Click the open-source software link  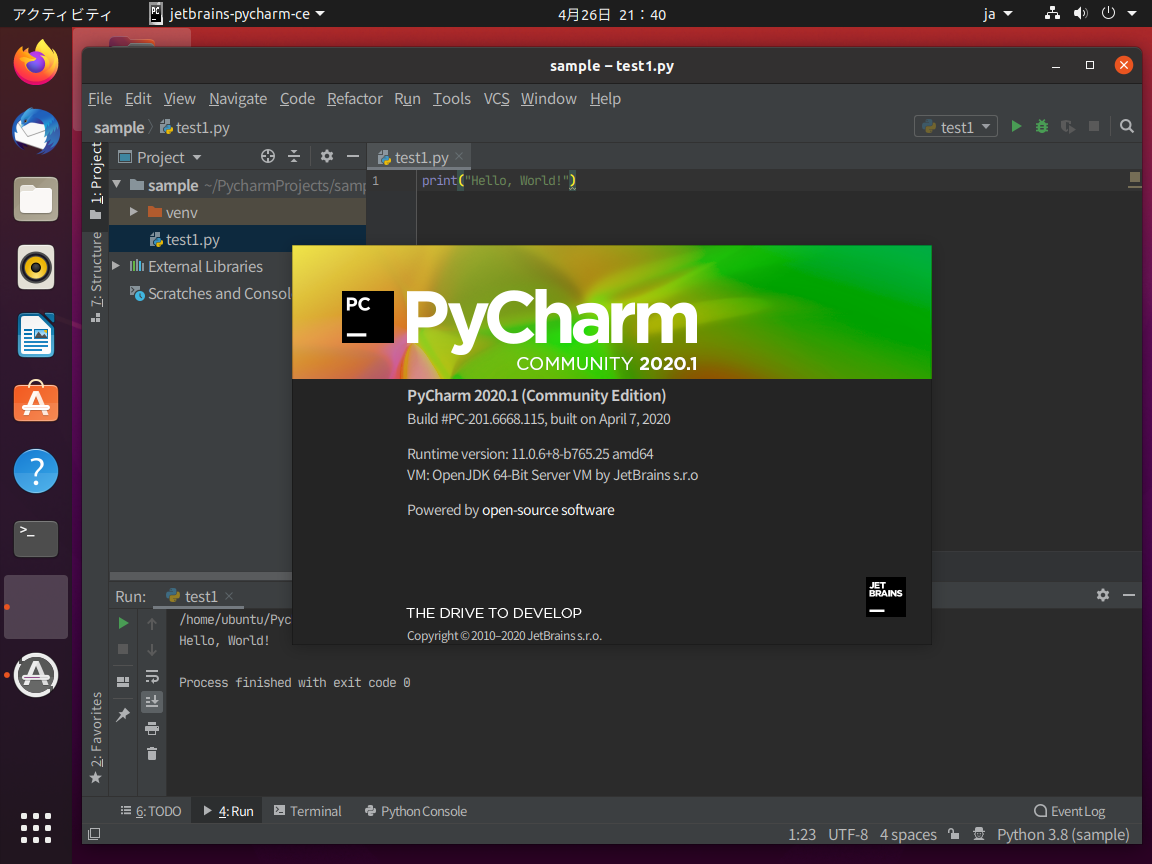[548, 510]
